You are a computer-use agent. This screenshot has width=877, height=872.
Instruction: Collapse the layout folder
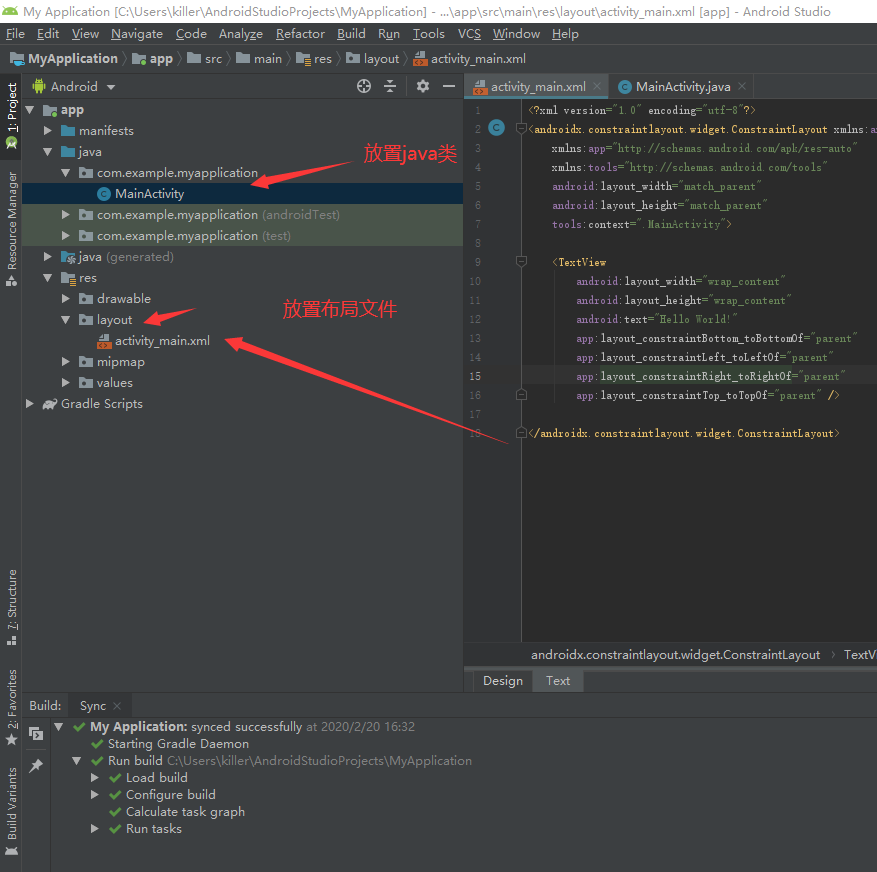point(66,319)
